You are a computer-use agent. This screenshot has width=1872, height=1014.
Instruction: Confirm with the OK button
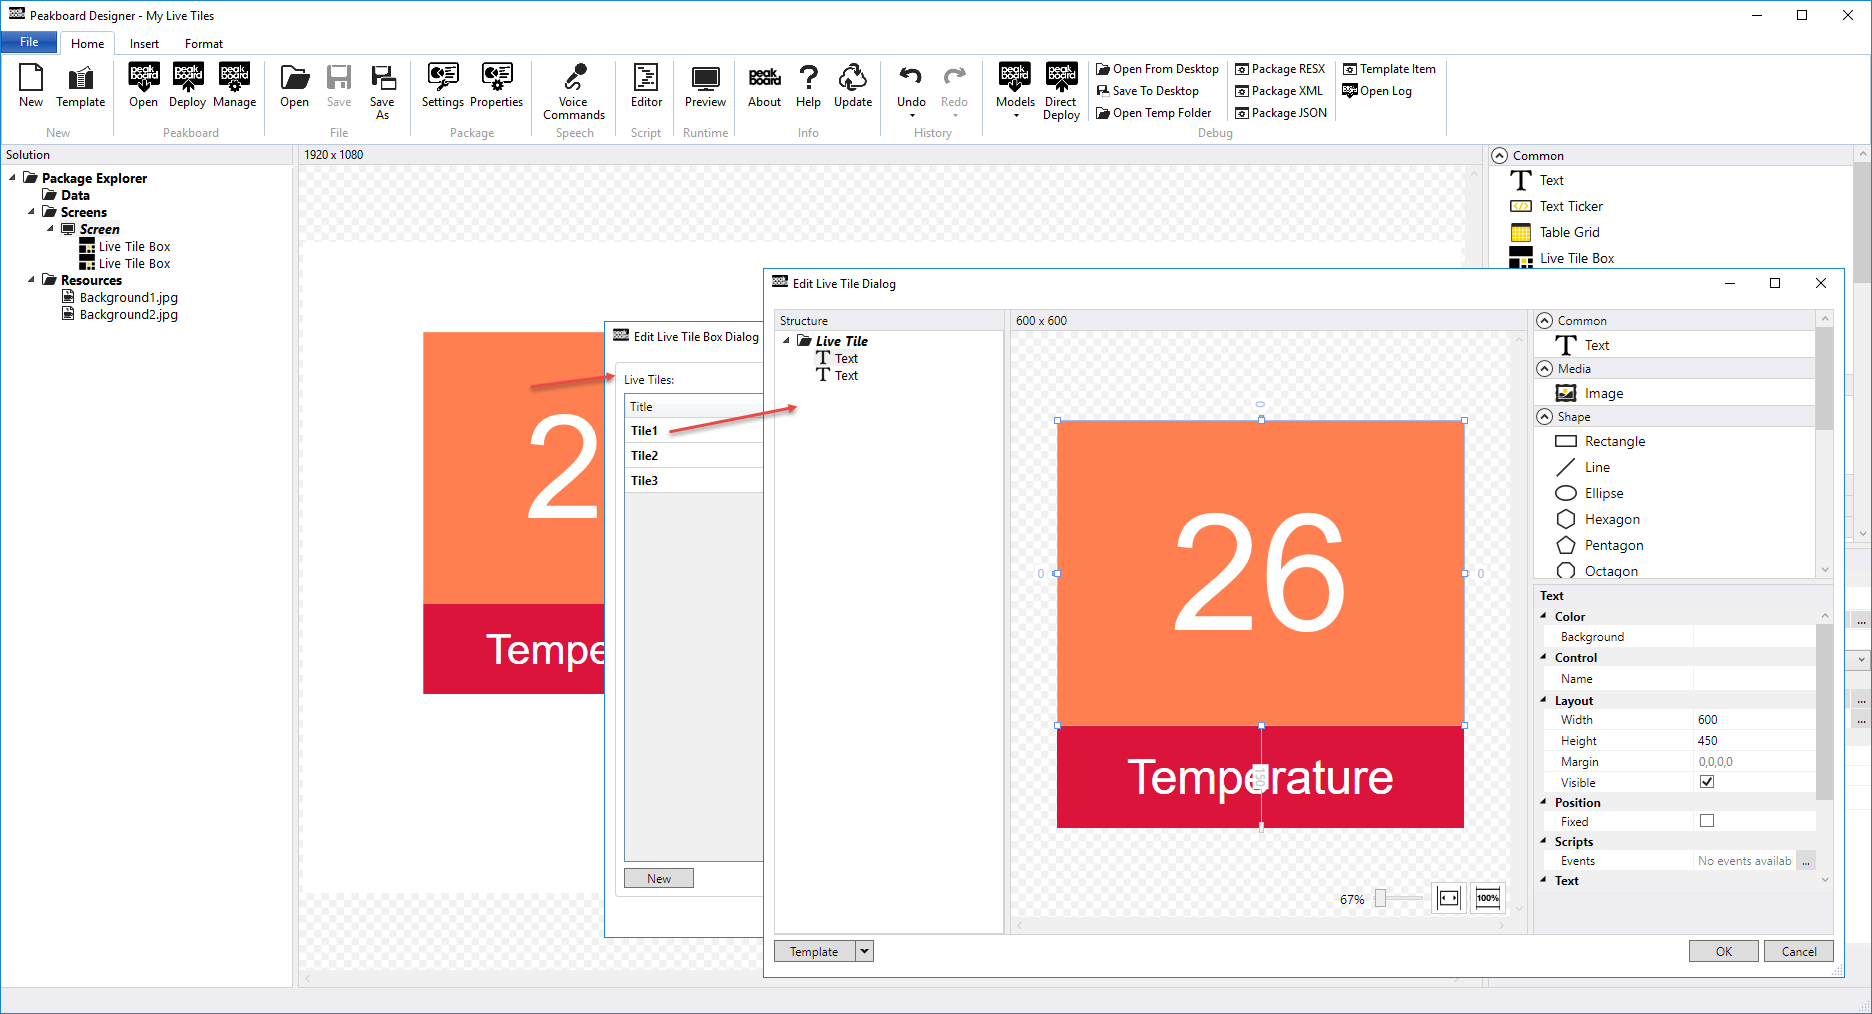[1723, 951]
